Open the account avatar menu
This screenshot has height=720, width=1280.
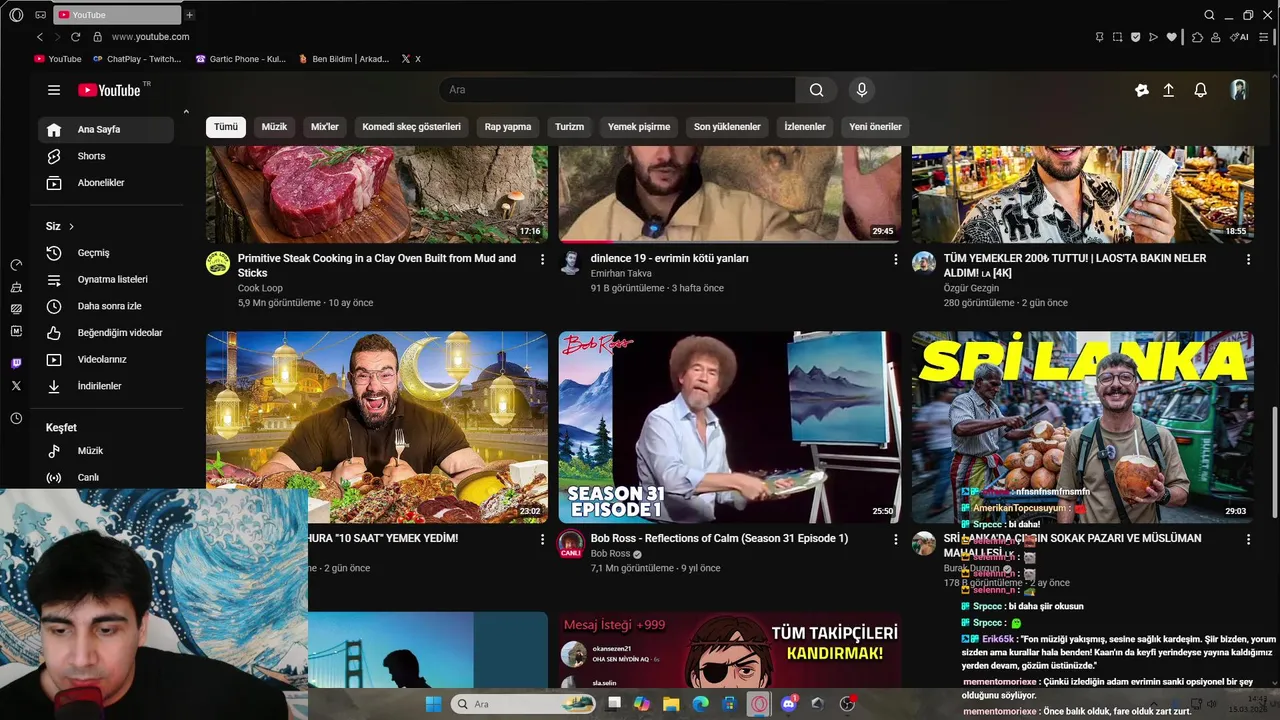pos(1239,90)
